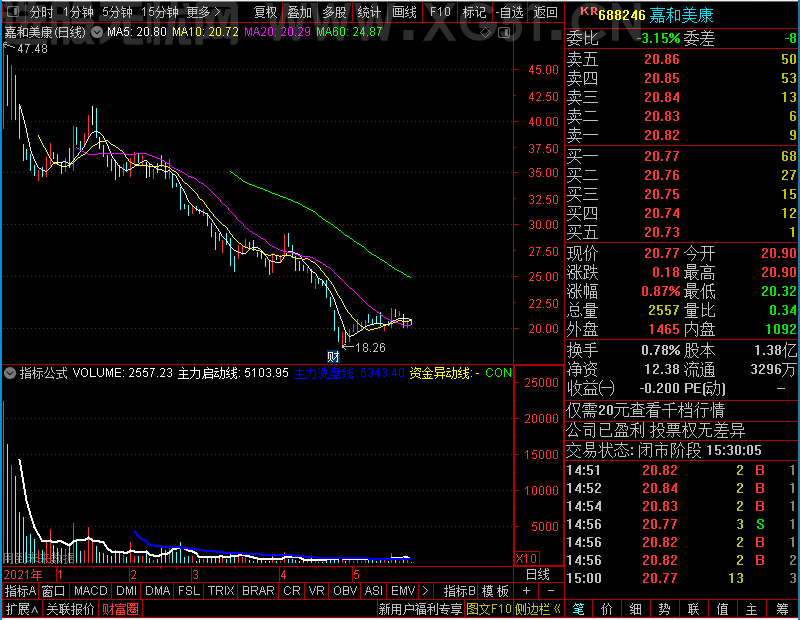
Task: Select the 笔 tick tab
Action: [x=579, y=609]
